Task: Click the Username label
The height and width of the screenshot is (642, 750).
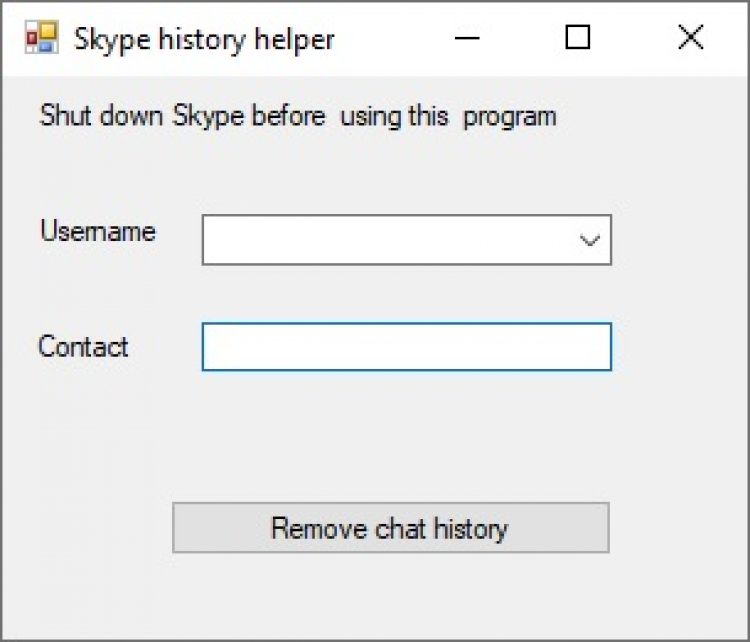Action: [x=98, y=231]
